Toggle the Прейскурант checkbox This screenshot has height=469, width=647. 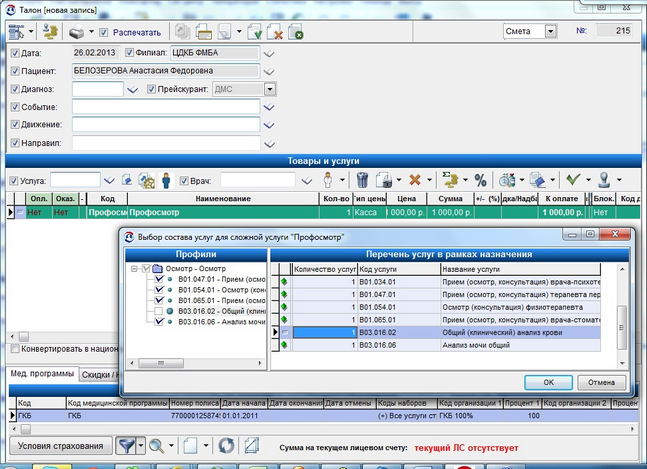tap(151, 89)
